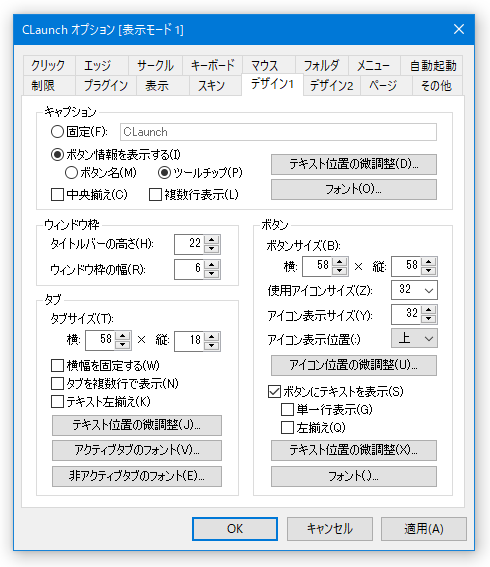Image resolution: width=490 pixels, height=567 pixels.
Task: Click caption テキスト位置の微調整(D) button
Action: 354,164
